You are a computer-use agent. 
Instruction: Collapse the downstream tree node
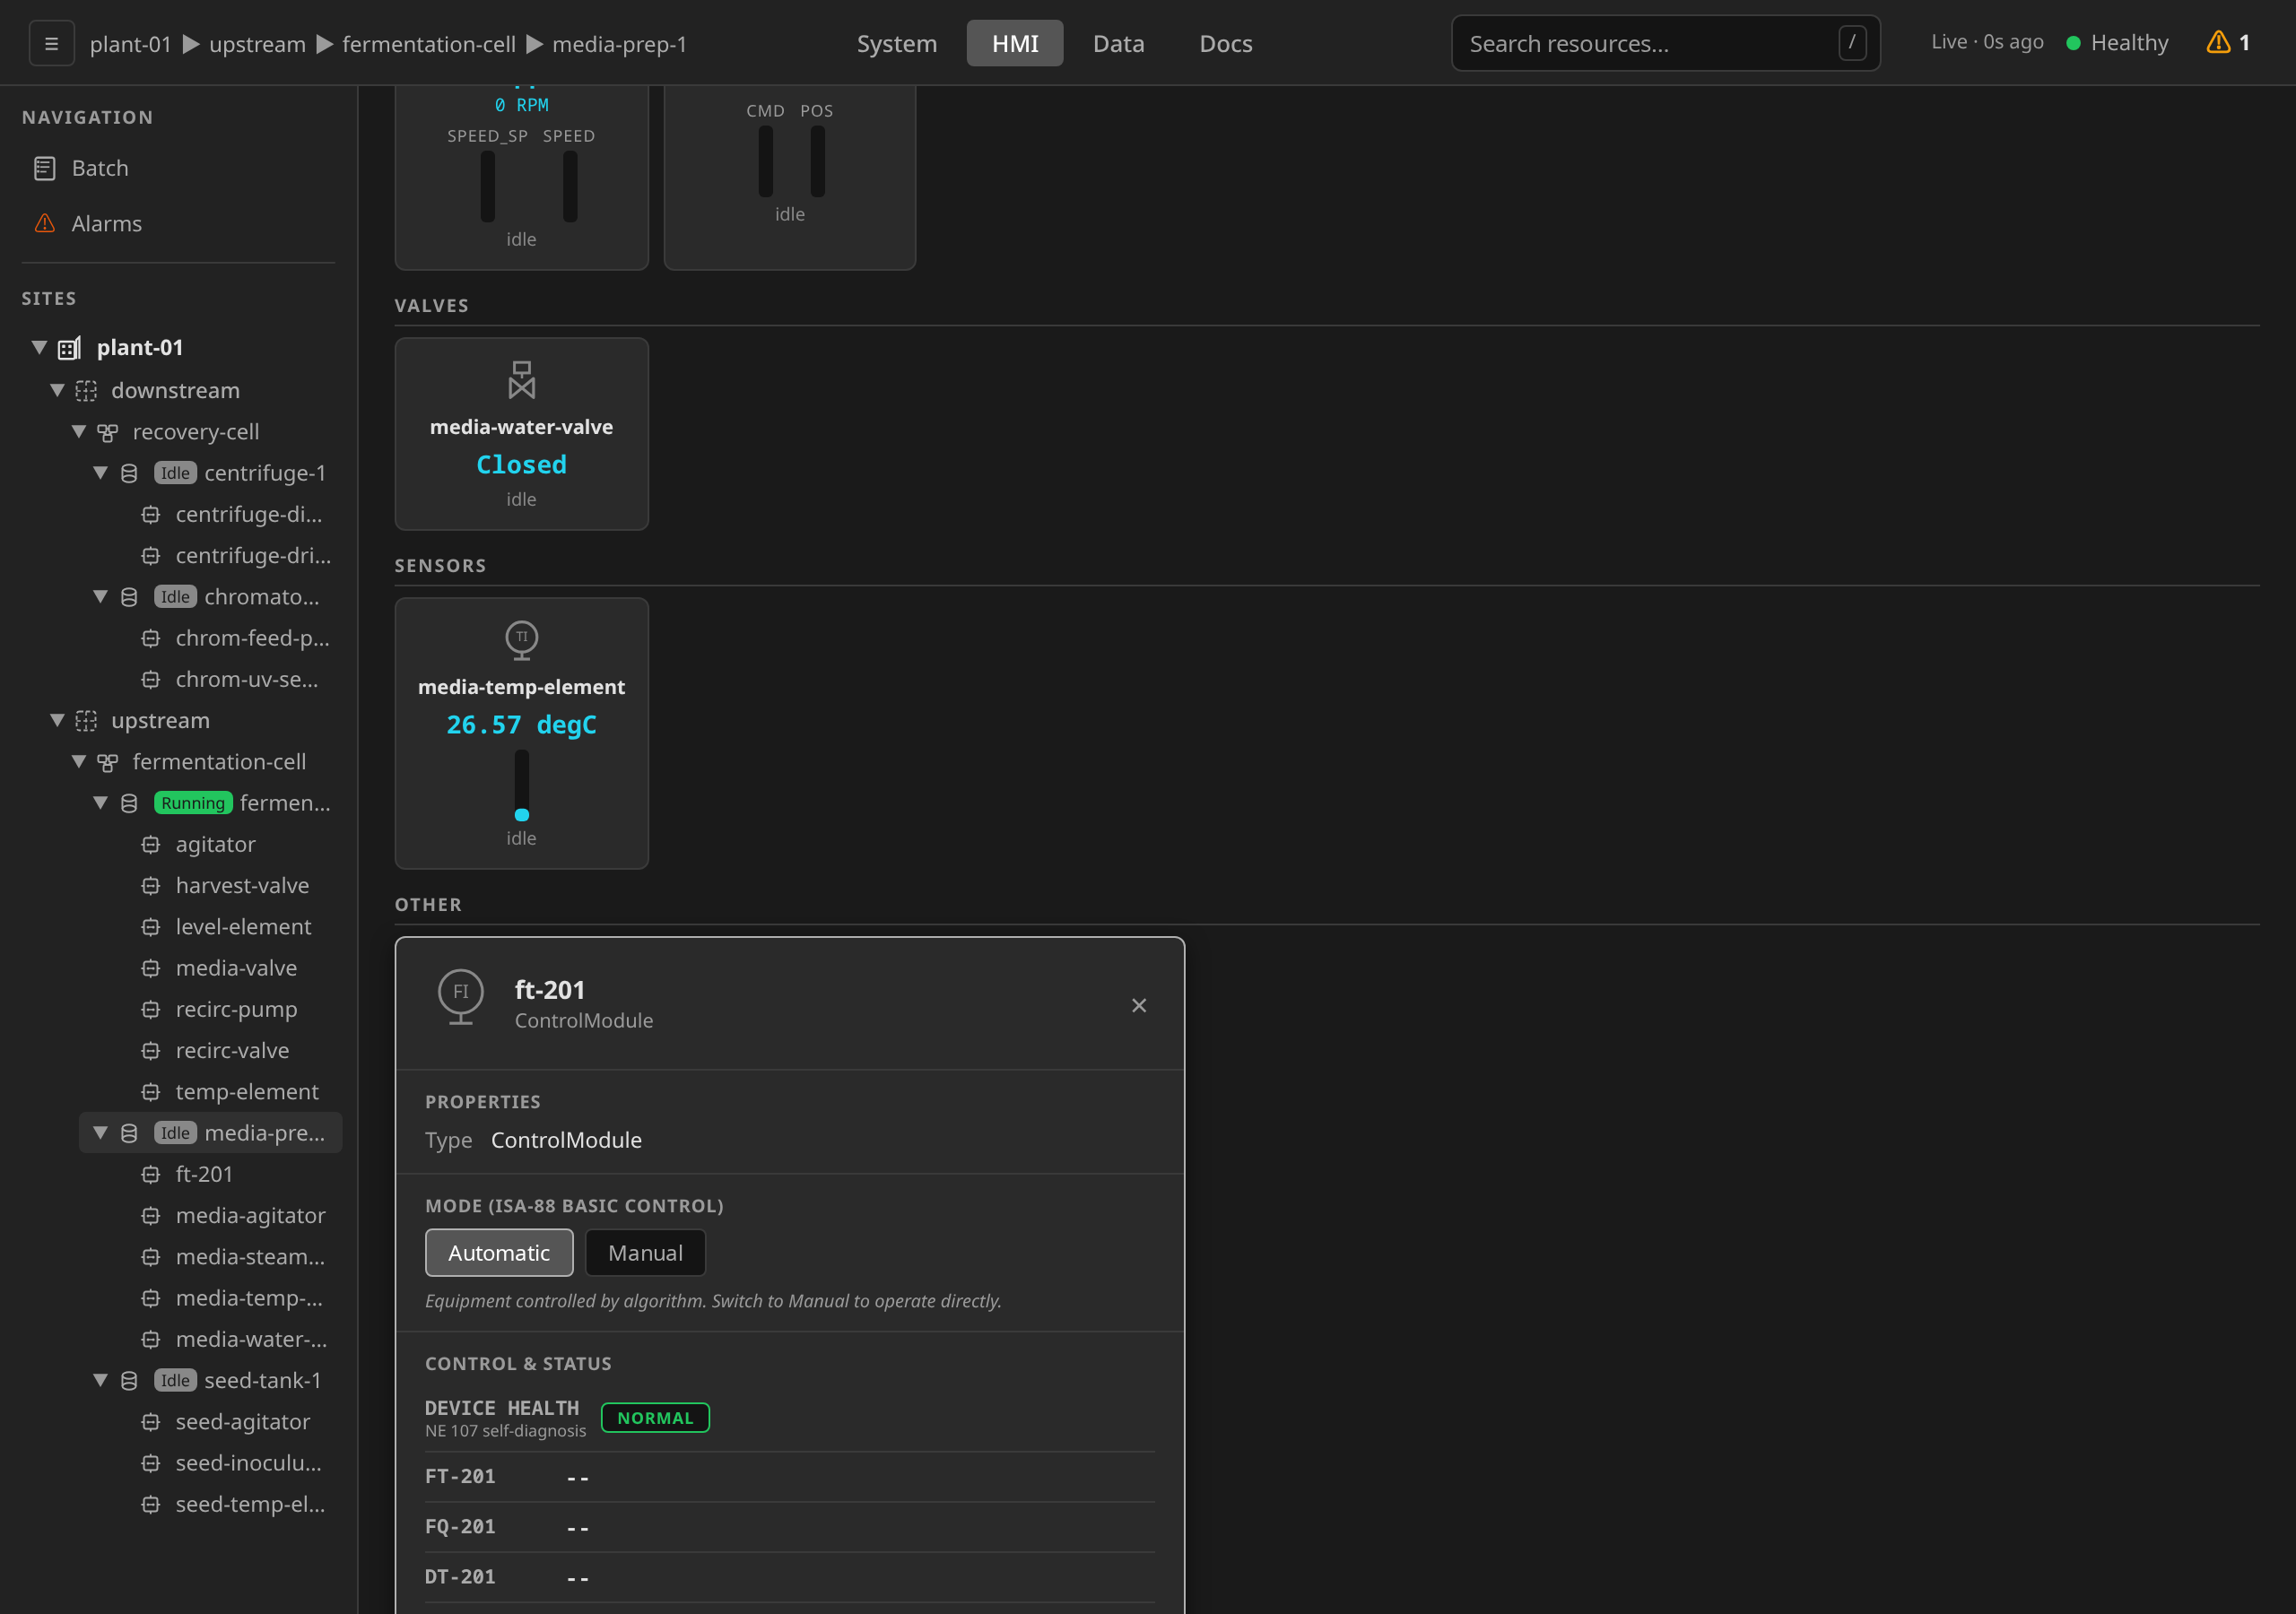coord(57,390)
